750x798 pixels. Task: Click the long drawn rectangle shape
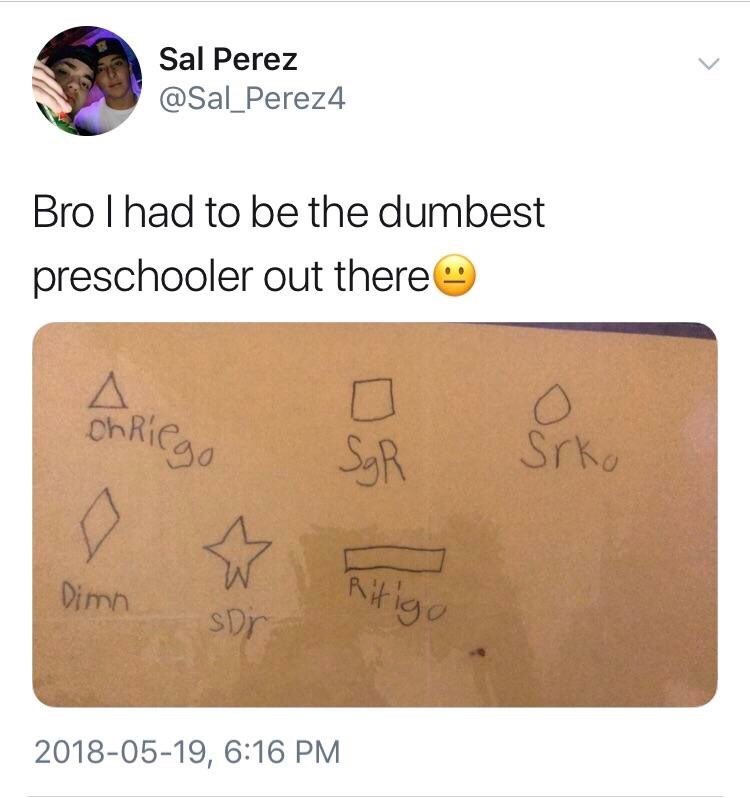pyautogui.click(x=394, y=560)
